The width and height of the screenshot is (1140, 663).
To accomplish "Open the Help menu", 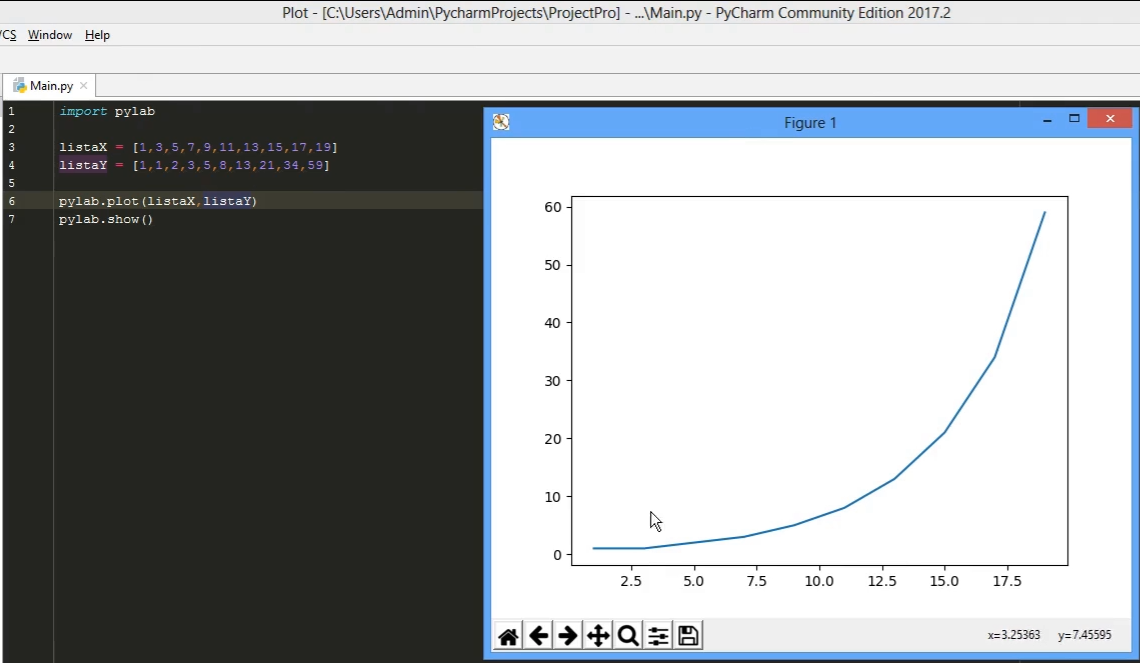I will click(97, 35).
